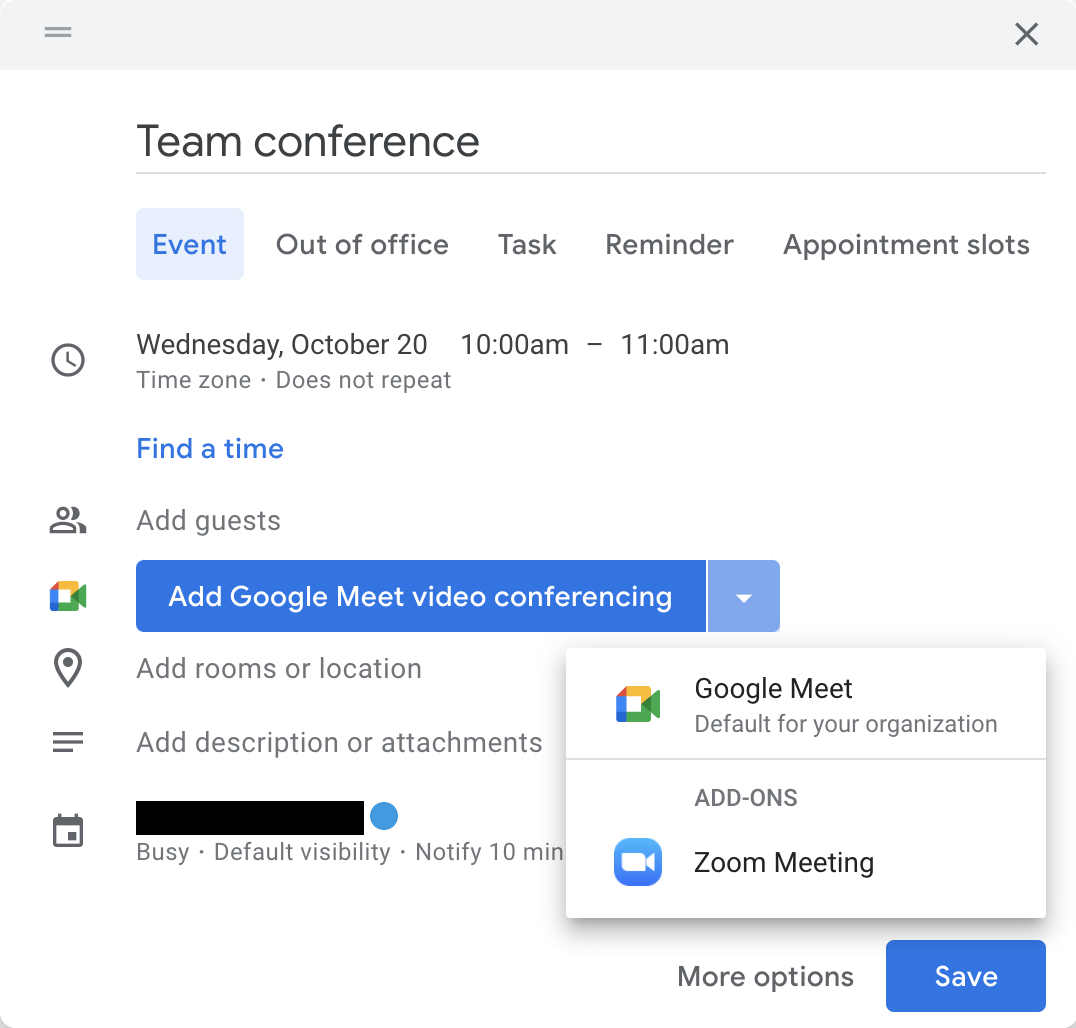
Task: Click the Add guests field
Action: point(209,520)
